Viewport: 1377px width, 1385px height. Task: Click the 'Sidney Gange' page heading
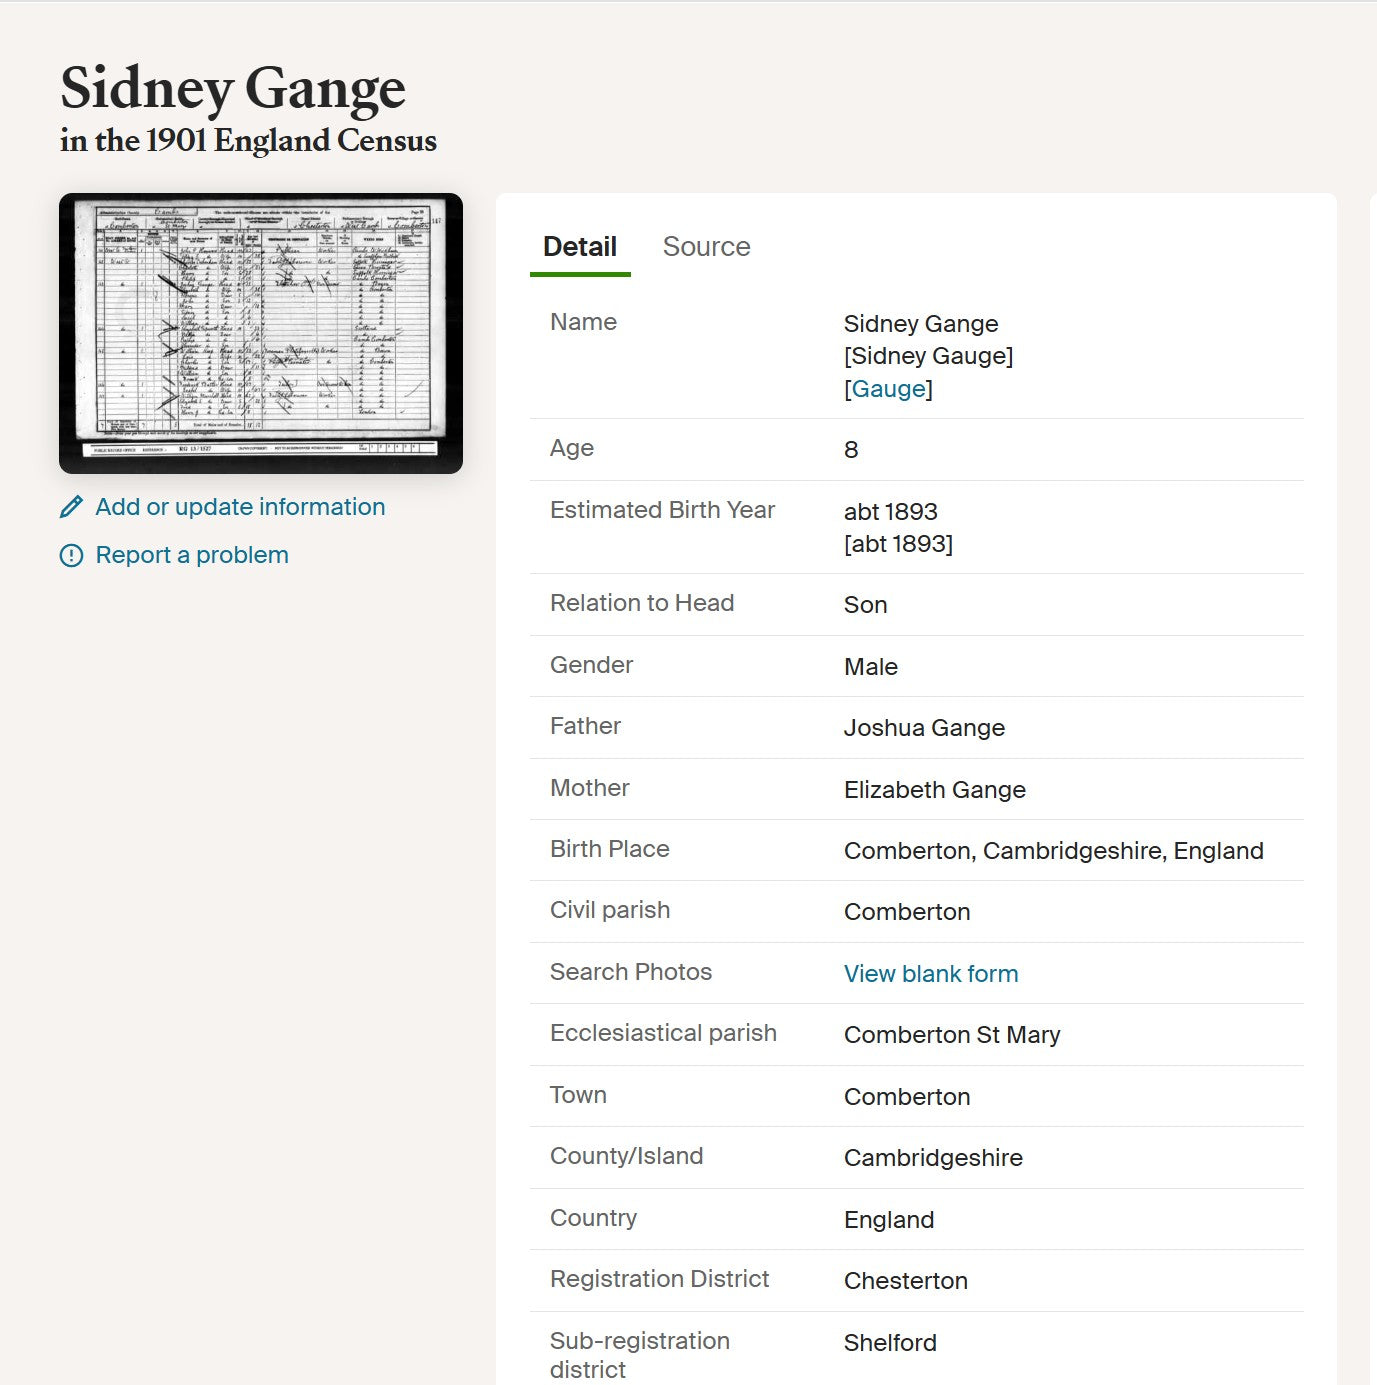click(233, 88)
